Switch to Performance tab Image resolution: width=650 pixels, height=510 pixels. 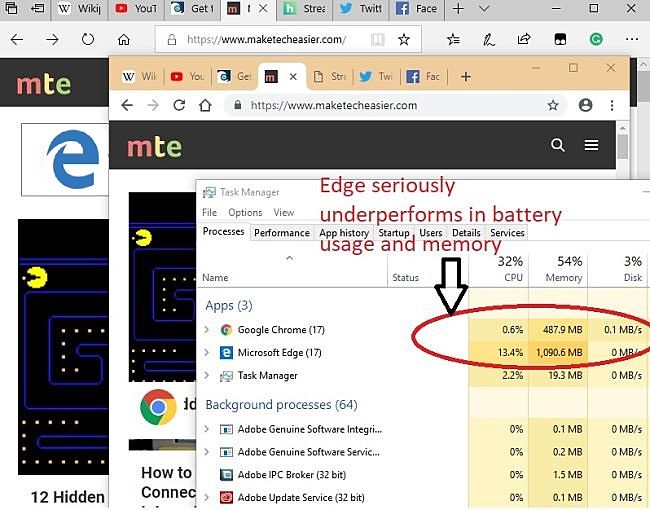tap(282, 233)
